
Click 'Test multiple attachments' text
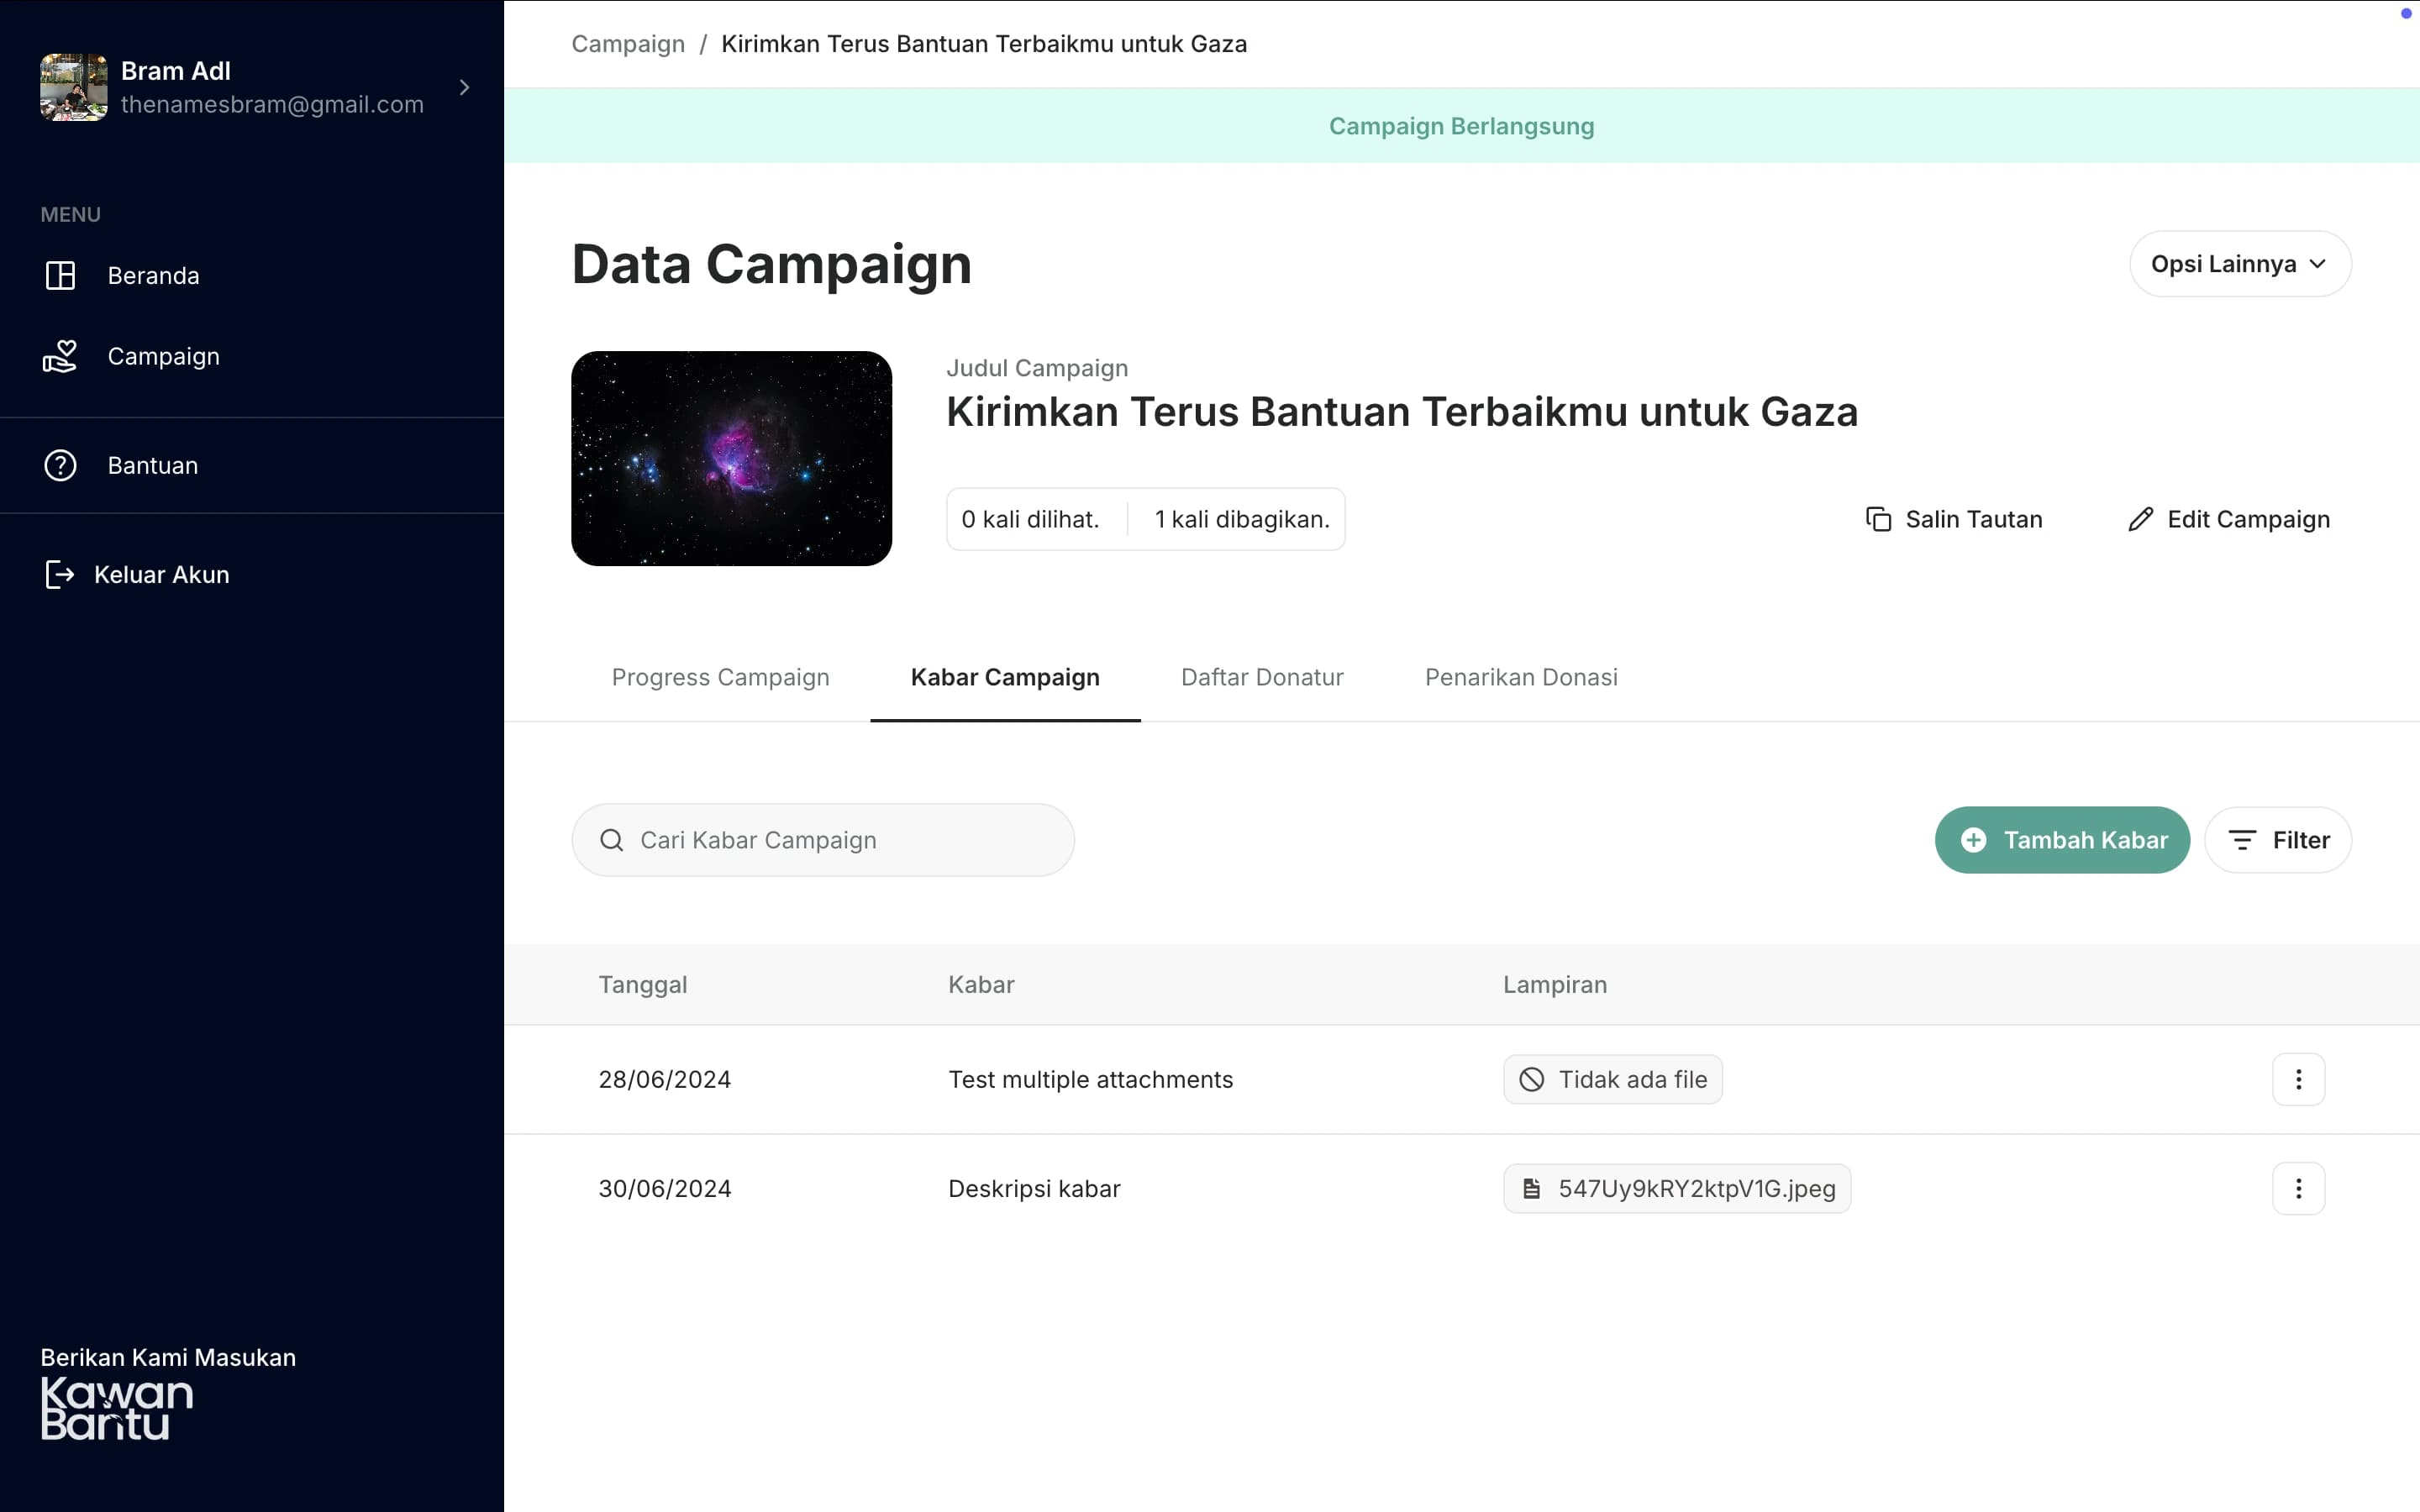coord(1090,1079)
